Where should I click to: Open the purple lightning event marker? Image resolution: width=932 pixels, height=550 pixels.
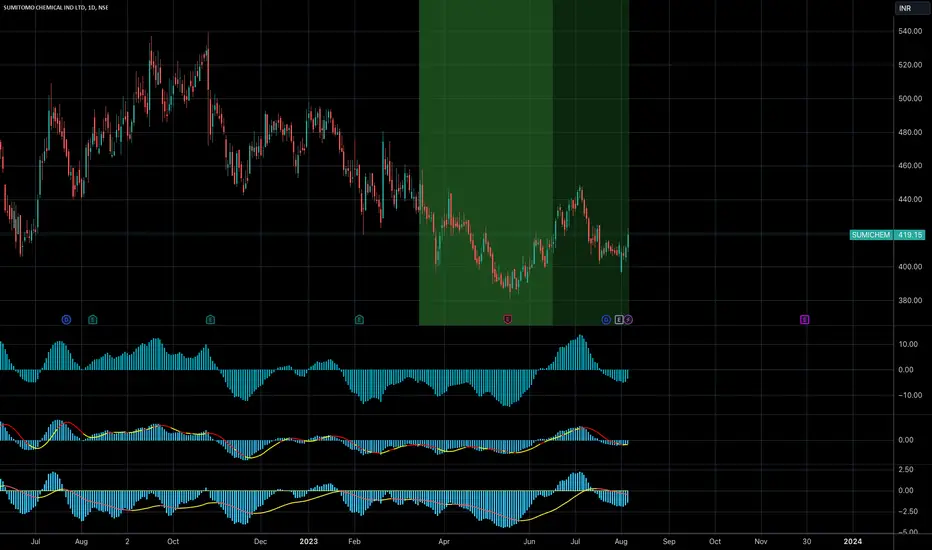(x=628, y=320)
